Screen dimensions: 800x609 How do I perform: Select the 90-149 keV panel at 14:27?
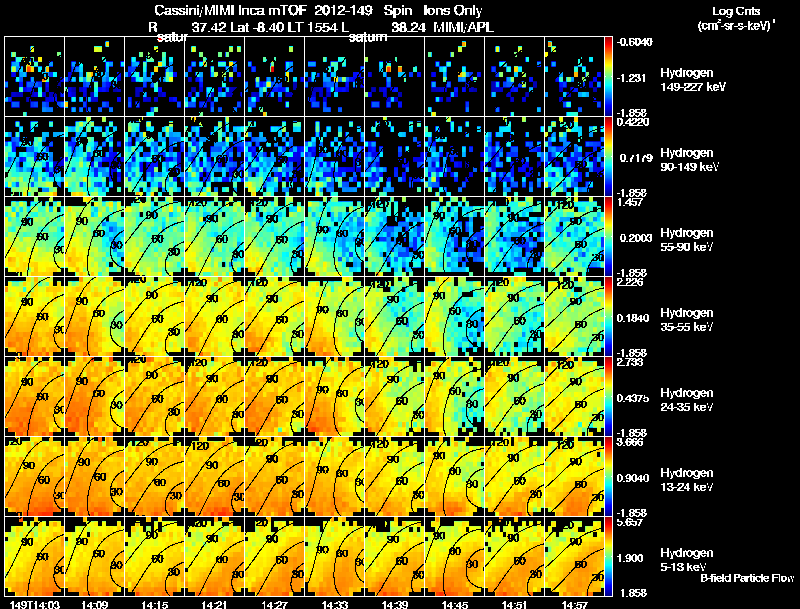tap(274, 157)
